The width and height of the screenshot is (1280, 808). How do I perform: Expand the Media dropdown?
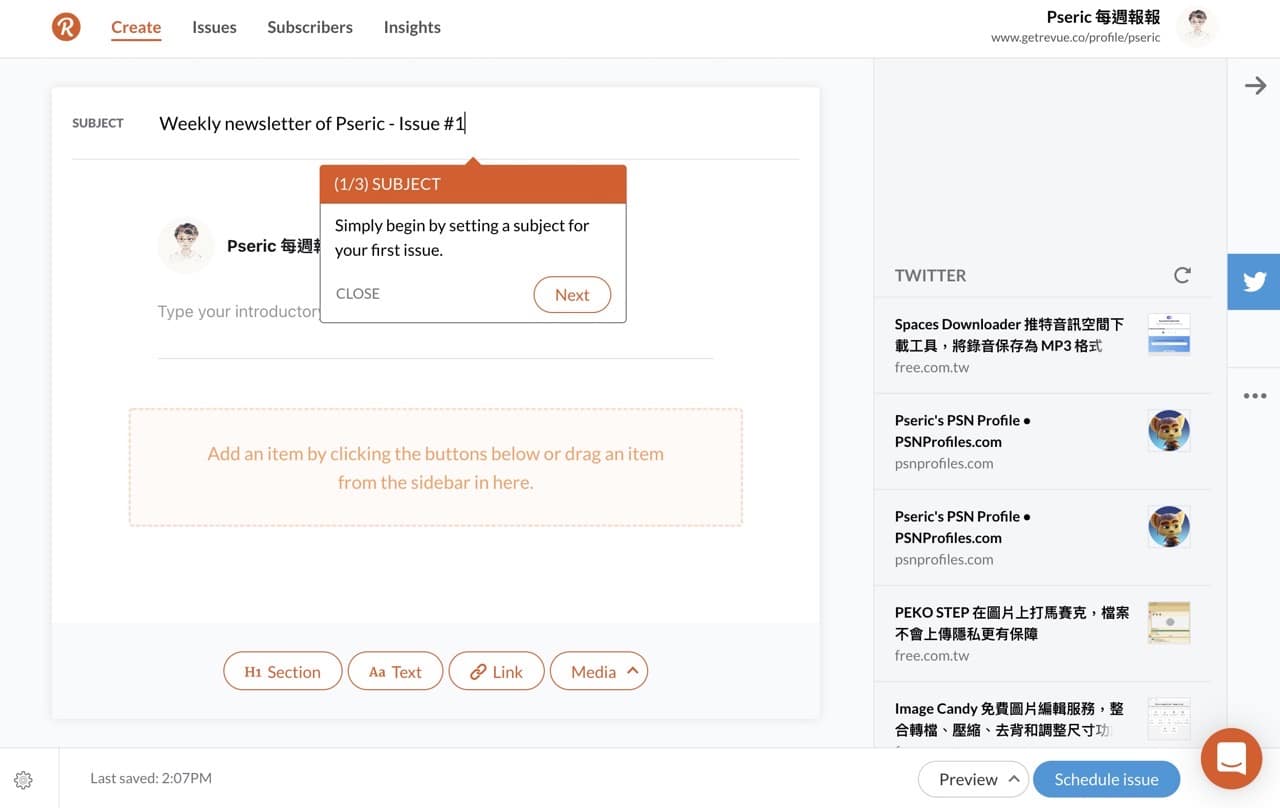tap(599, 671)
